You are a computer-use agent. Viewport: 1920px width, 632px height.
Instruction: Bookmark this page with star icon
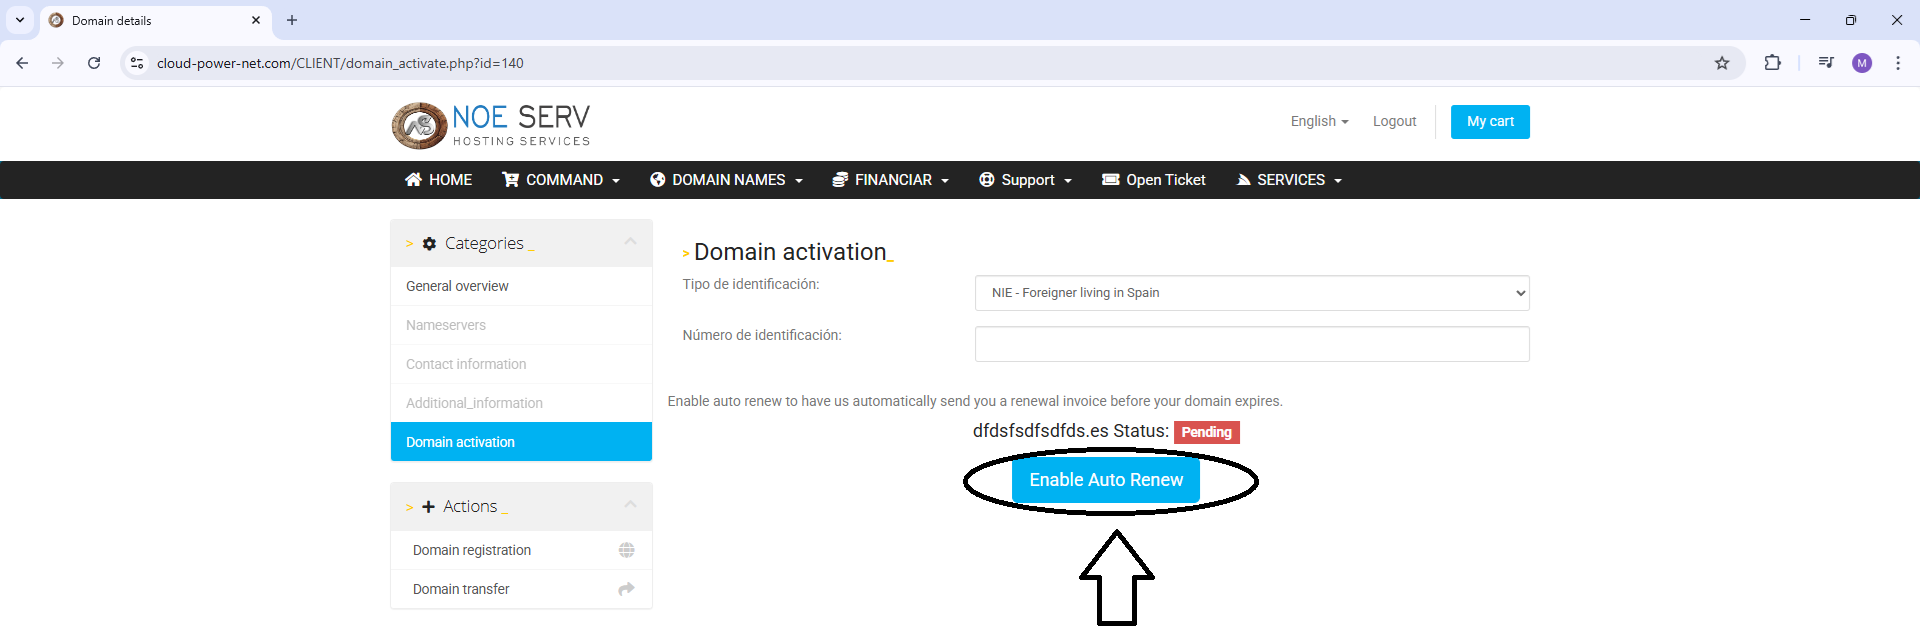(1722, 63)
